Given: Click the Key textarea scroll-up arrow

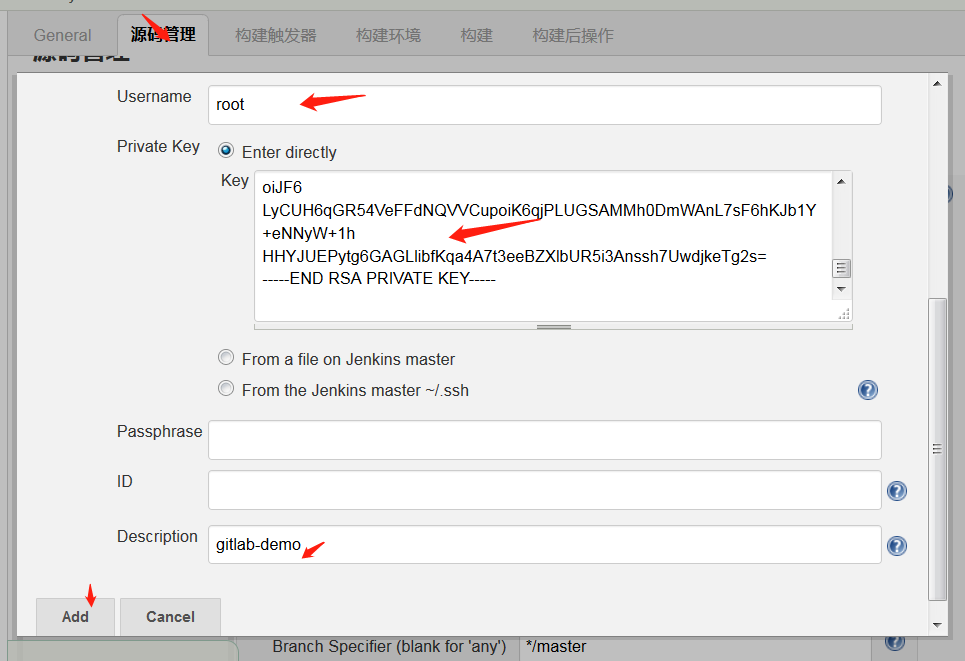Looking at the screenshot, I should [841, 181].
